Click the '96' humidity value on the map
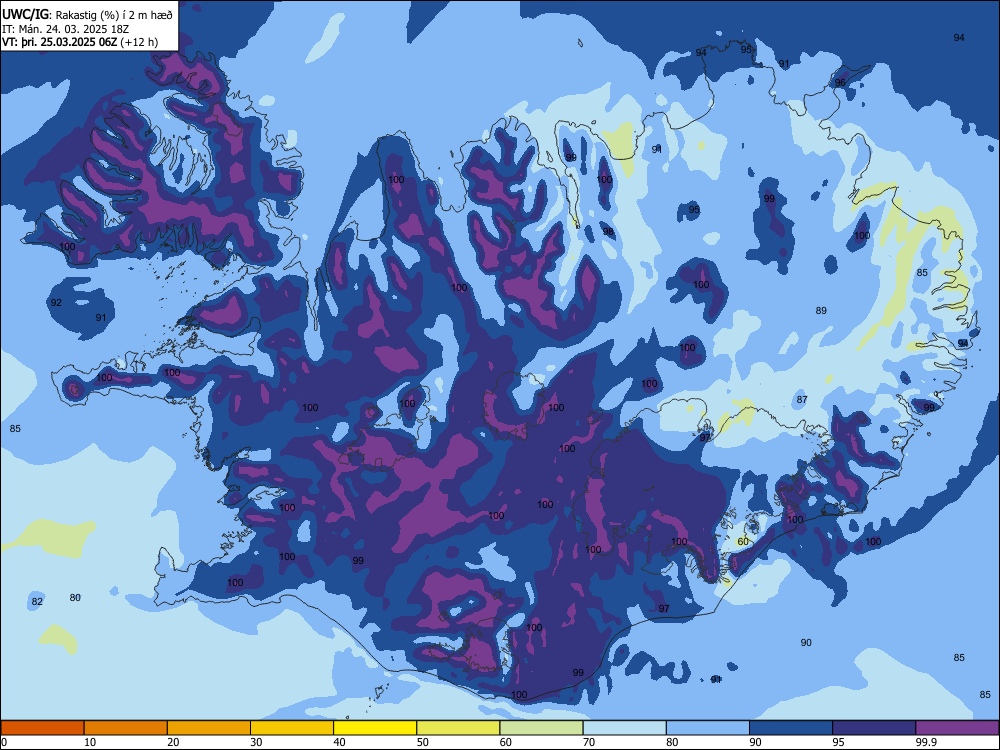 840,83
